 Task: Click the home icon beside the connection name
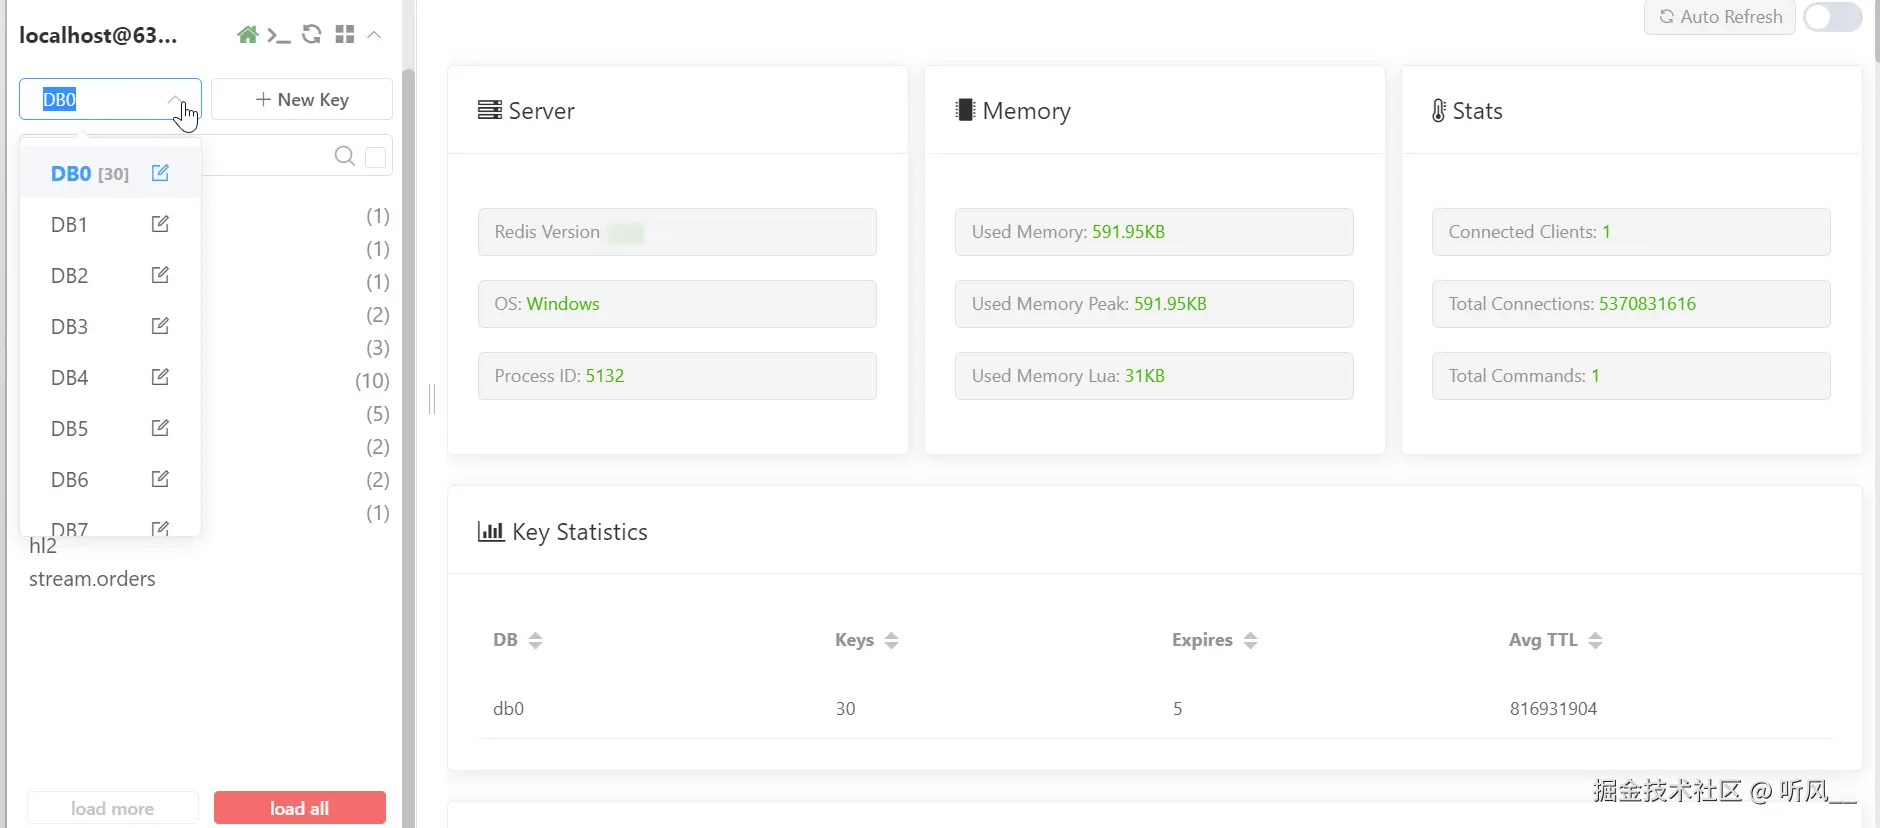(x=247, y=35)
